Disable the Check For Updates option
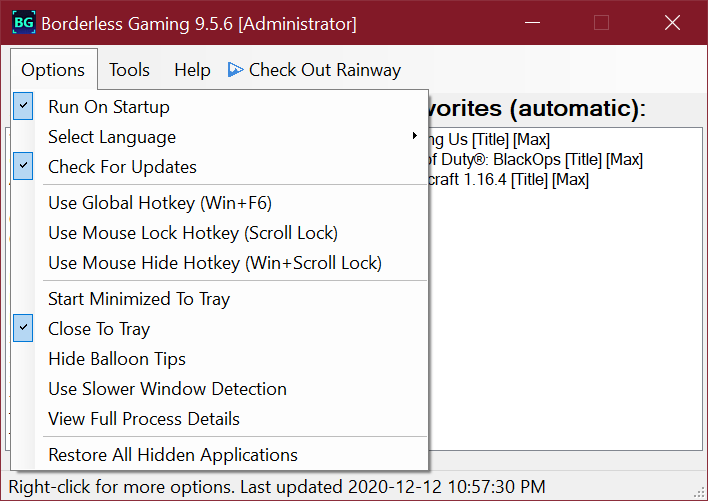Viewport: 708px width, 501px height. coord(122,167)
